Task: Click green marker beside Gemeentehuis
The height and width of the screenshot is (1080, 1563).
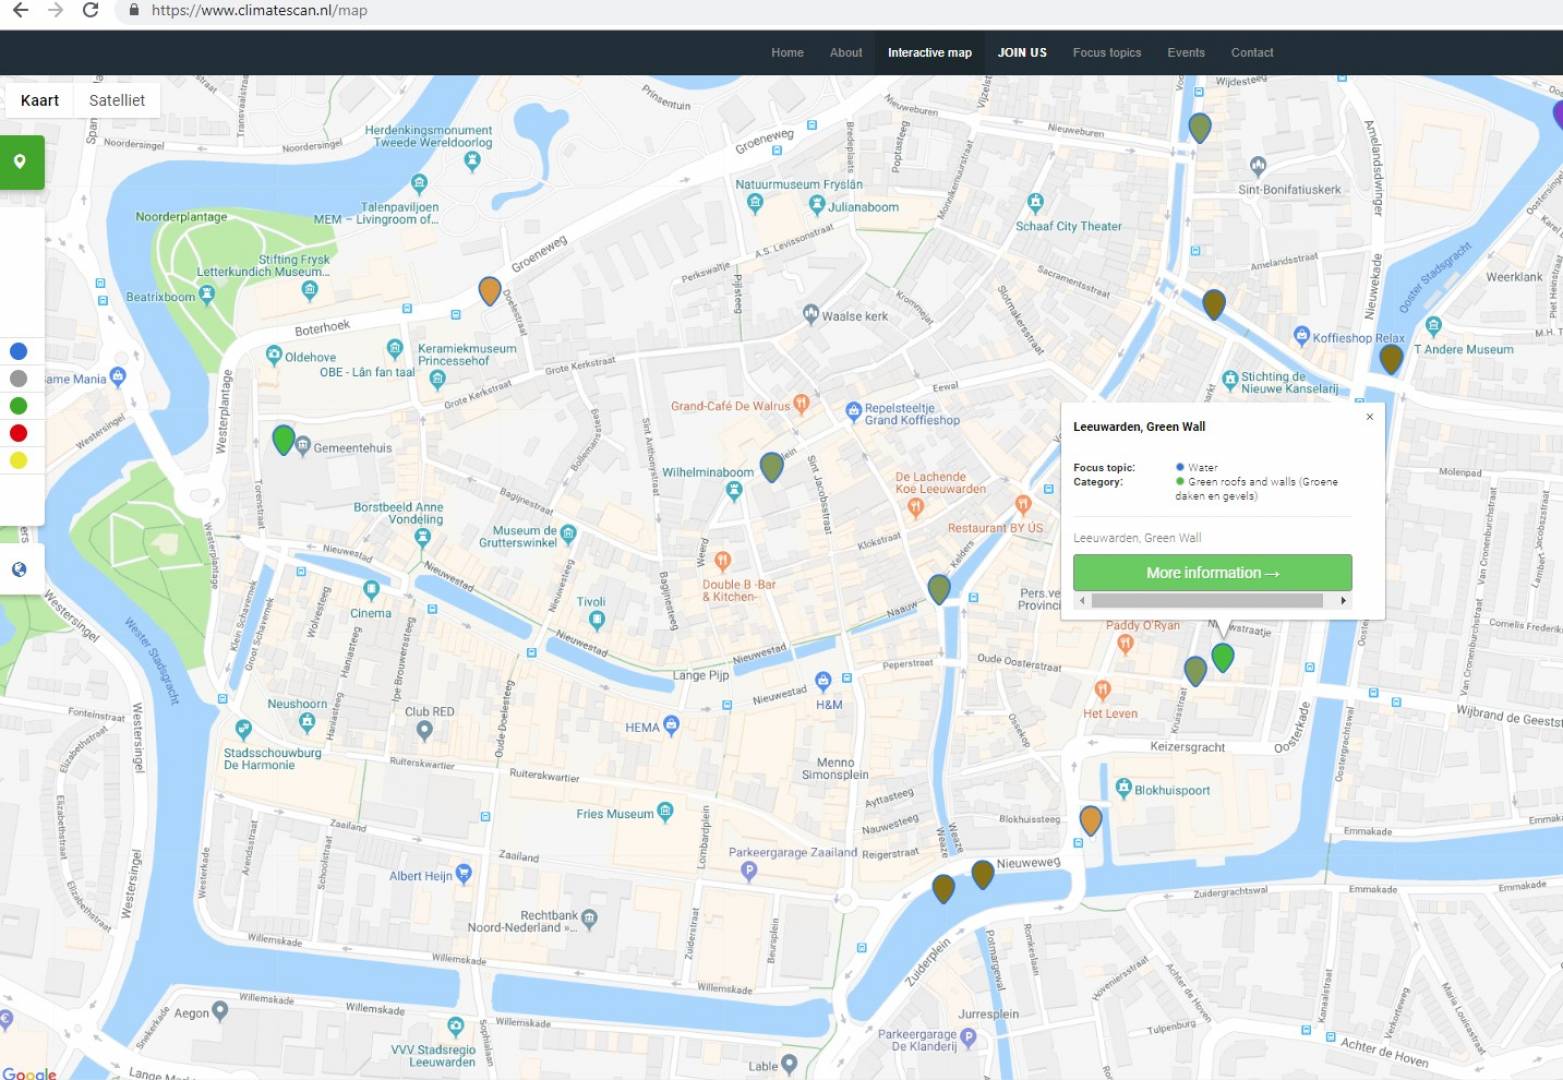Action: tap(283, 439)
